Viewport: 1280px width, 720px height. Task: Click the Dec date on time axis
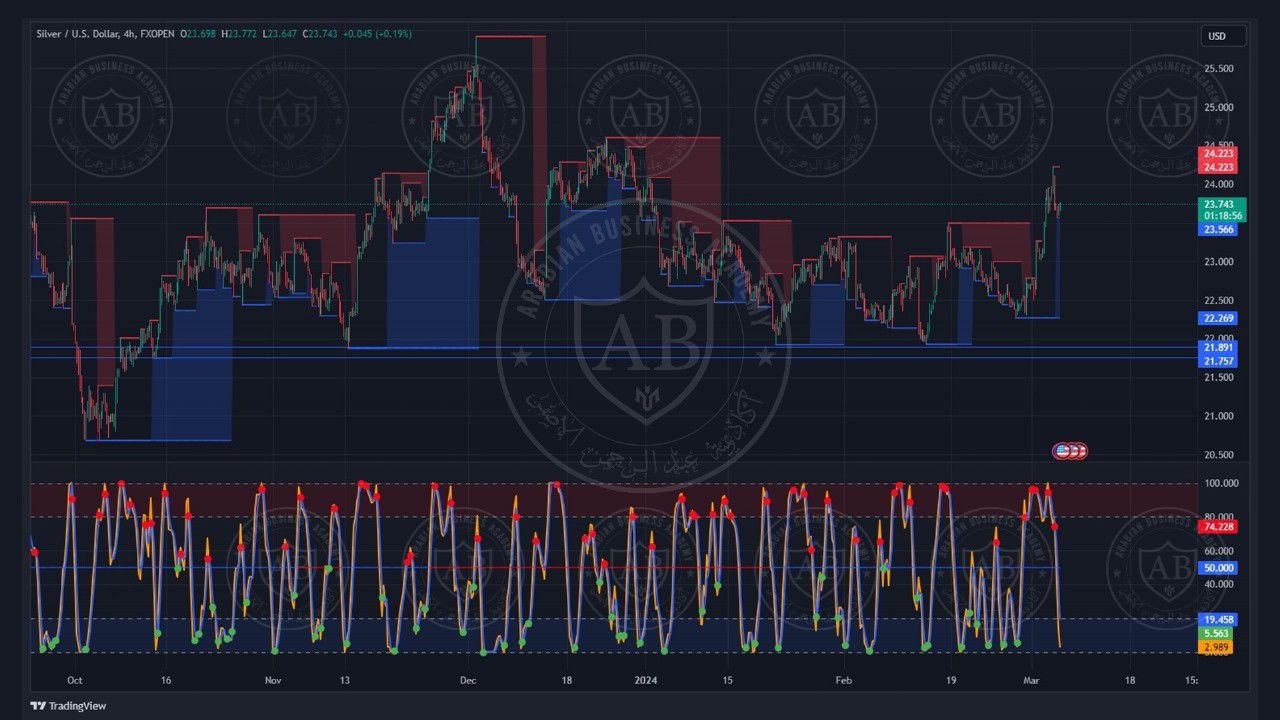coord(468,680)
